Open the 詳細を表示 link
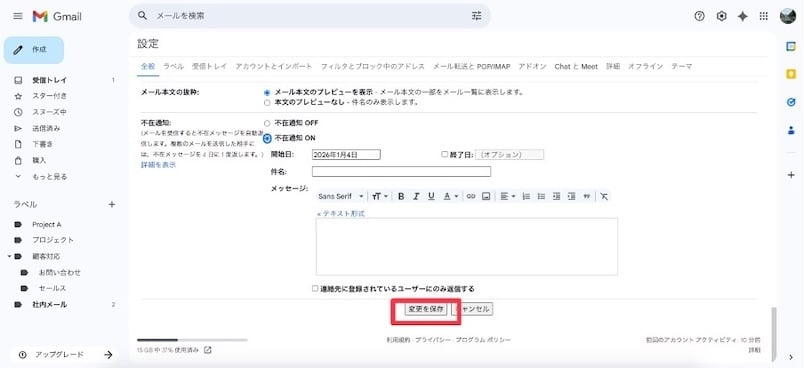Screen dimensions: 804x368 [158, 165]
